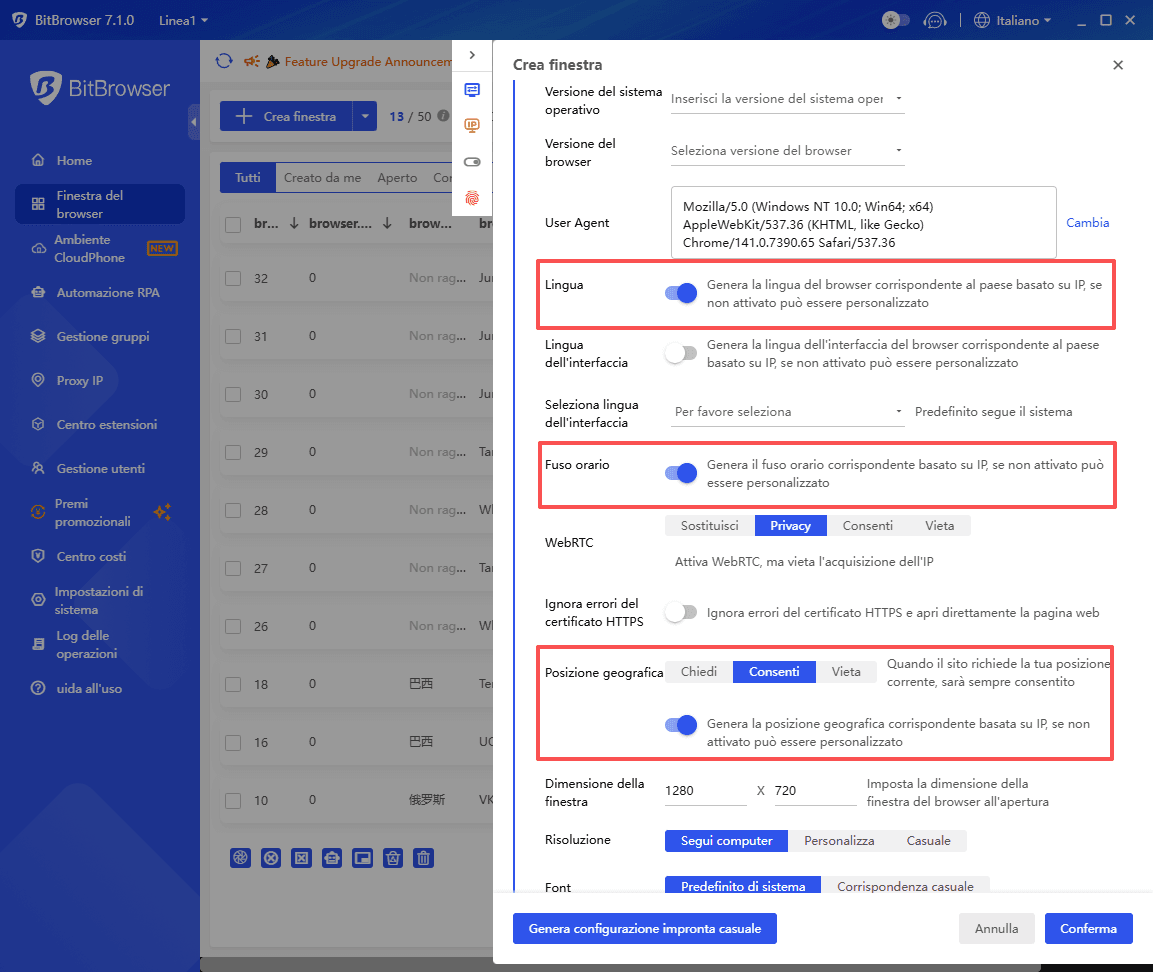Image resolution: width=1153 pixels, height=972 pixels.
Task: Open the Seleziona lingua dell'interfaccia dropdown
Action: coord(786,411)
